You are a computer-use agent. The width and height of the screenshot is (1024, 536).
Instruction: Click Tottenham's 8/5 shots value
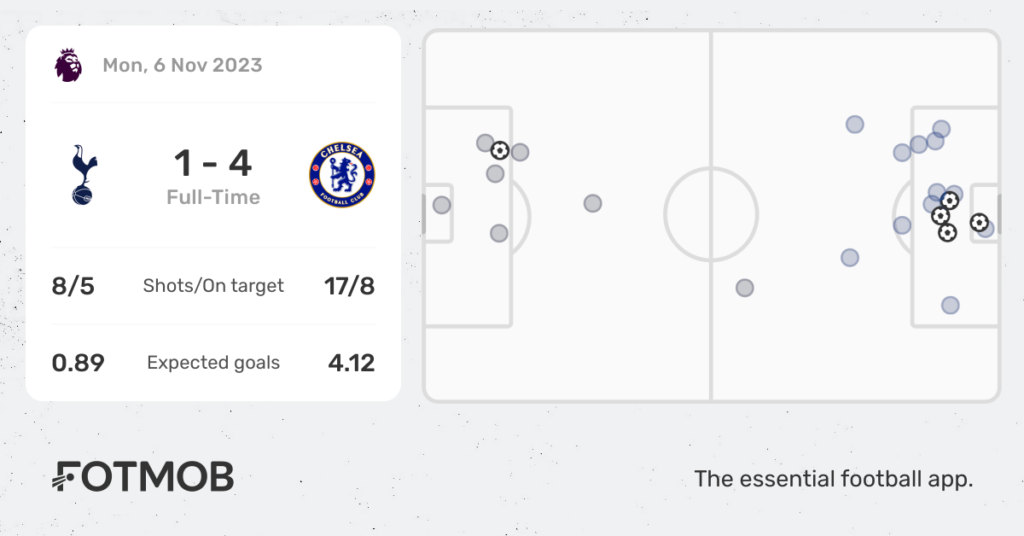pyautogui.click(x=73, y=286)
